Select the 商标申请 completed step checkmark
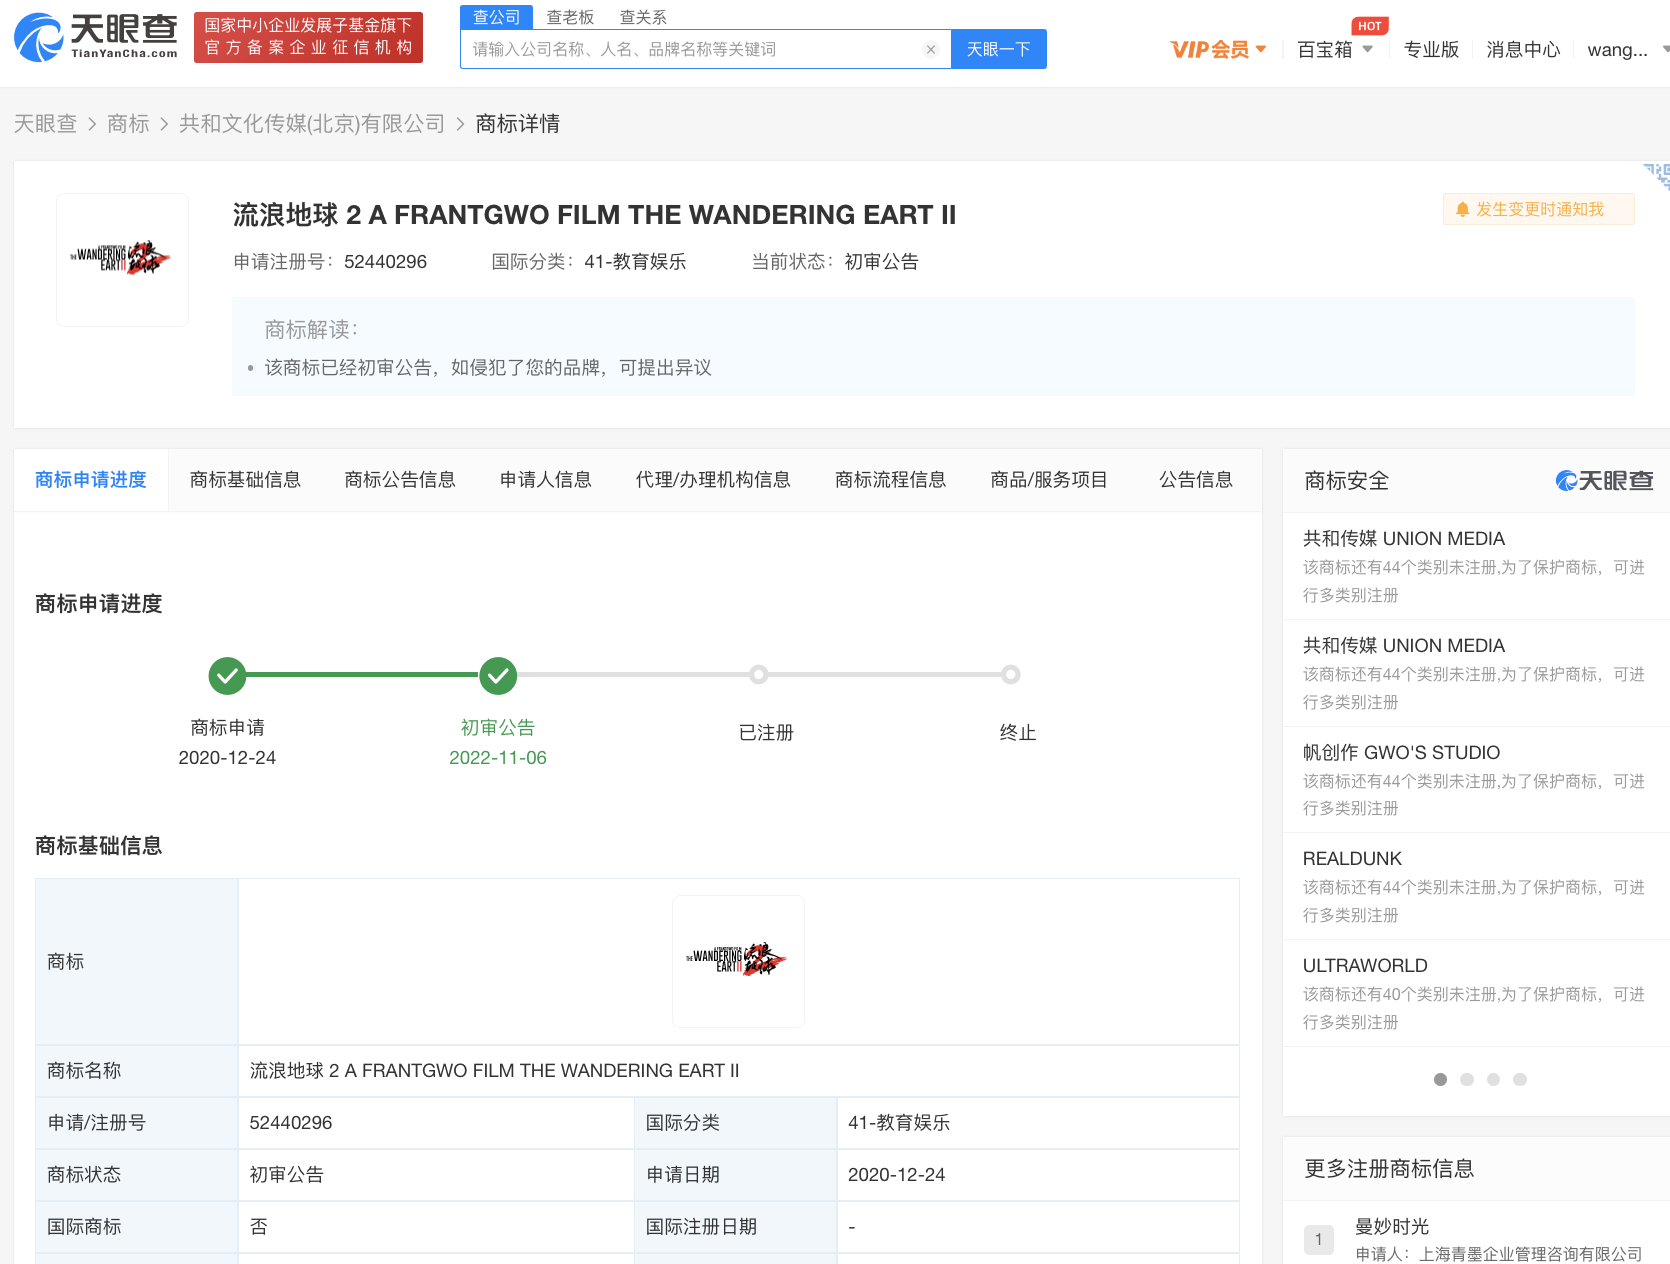Screen dimensions: 1670x1264 click(x=227, y=676)
